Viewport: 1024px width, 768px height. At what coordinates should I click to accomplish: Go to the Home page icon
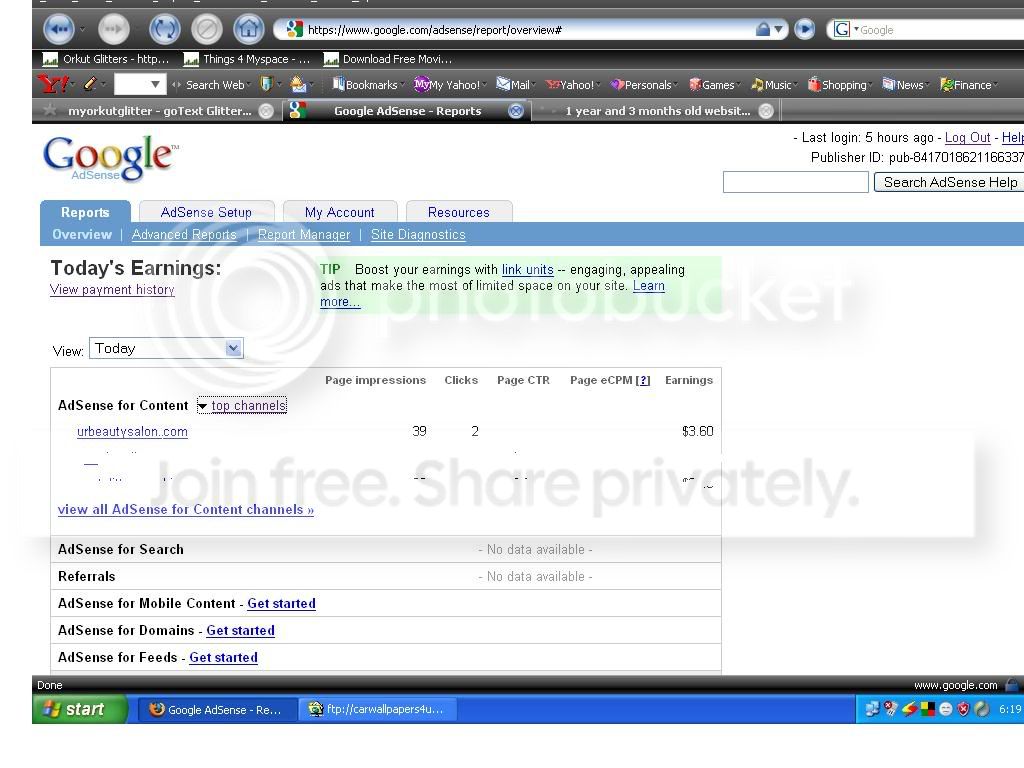tap(248, 29)
